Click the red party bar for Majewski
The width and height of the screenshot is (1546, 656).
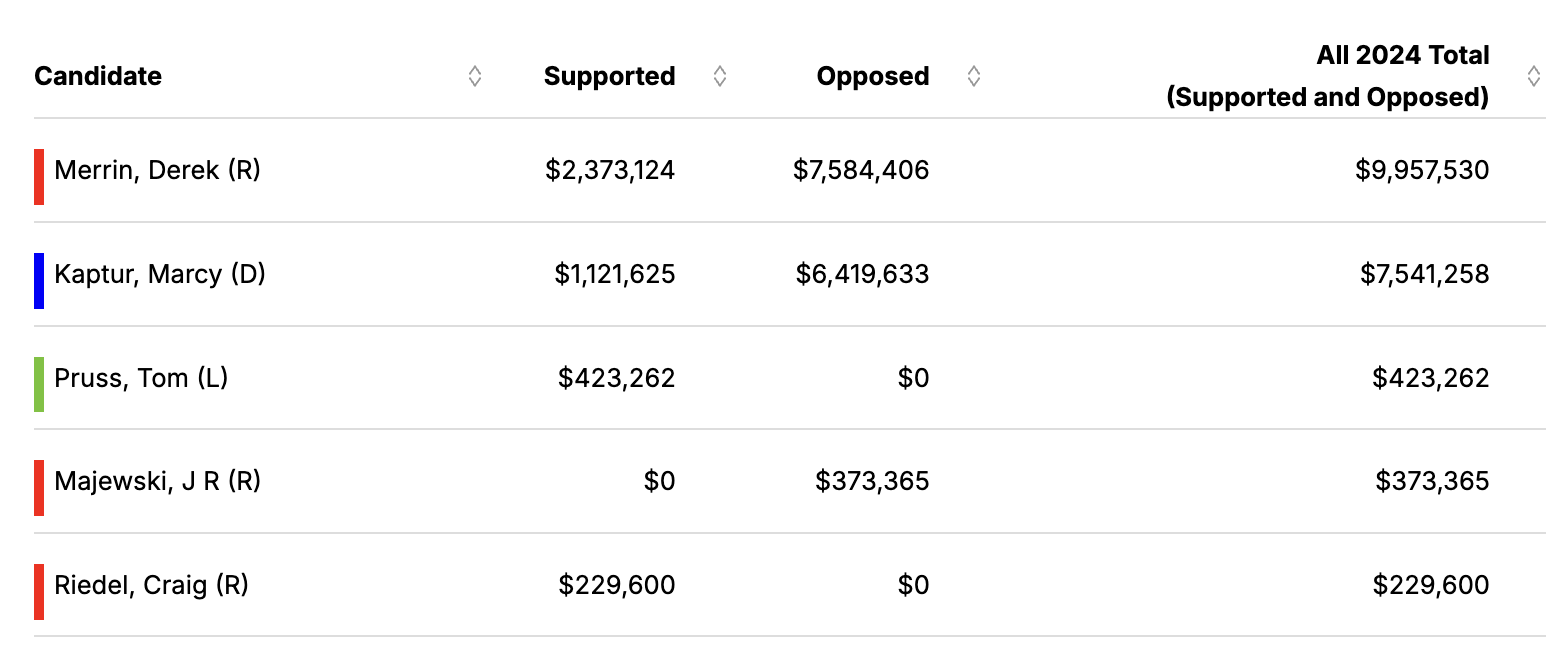[x=39, y=488]
